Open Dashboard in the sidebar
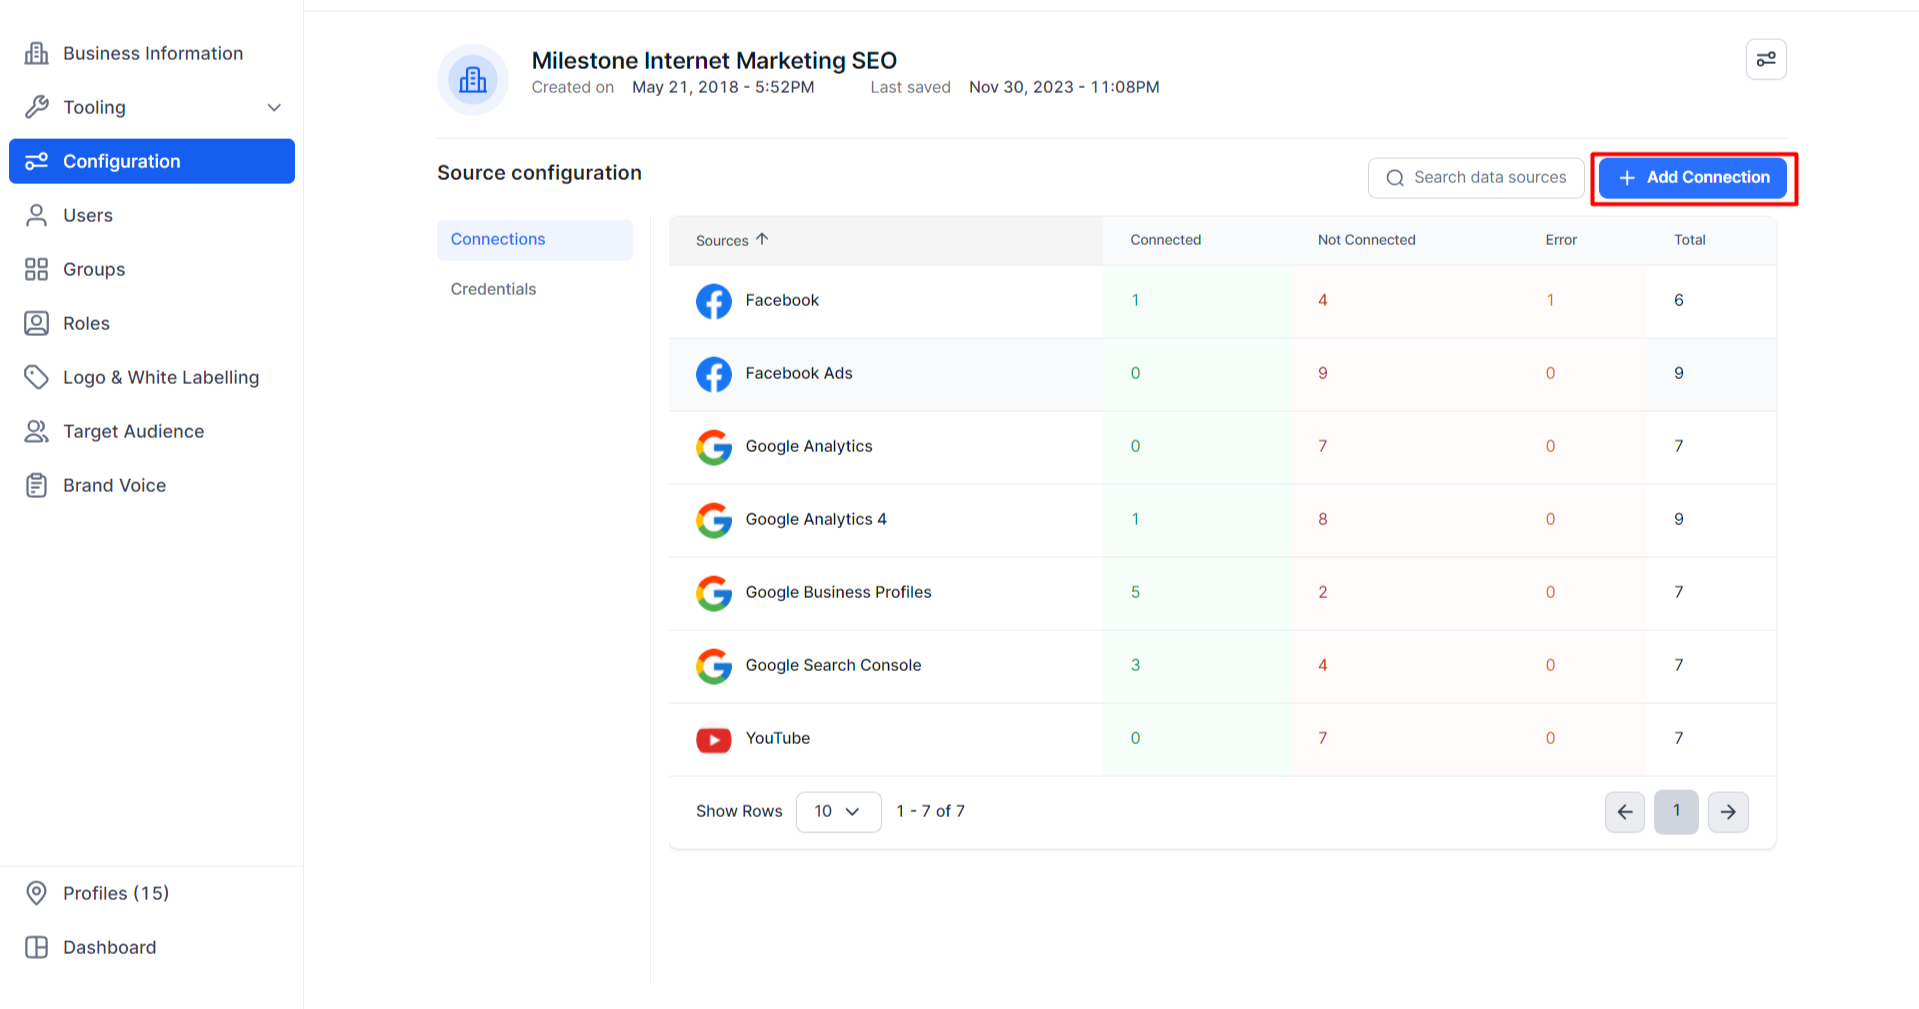This screenshot has height=1009, width=1919. click(152, 947)
